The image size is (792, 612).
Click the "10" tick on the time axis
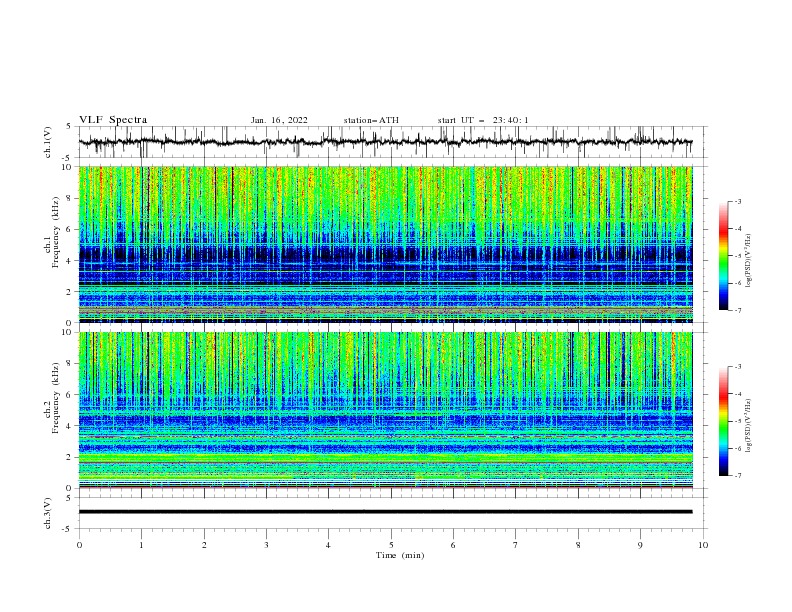pyautogui.click(x=703, y=545)
